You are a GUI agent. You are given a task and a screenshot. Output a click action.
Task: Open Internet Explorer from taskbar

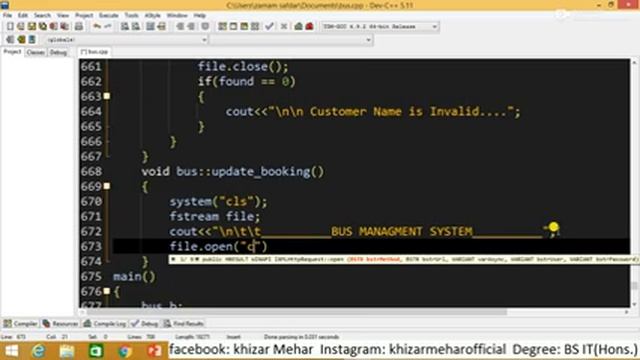pyautogui.click(x=39, y=351)
